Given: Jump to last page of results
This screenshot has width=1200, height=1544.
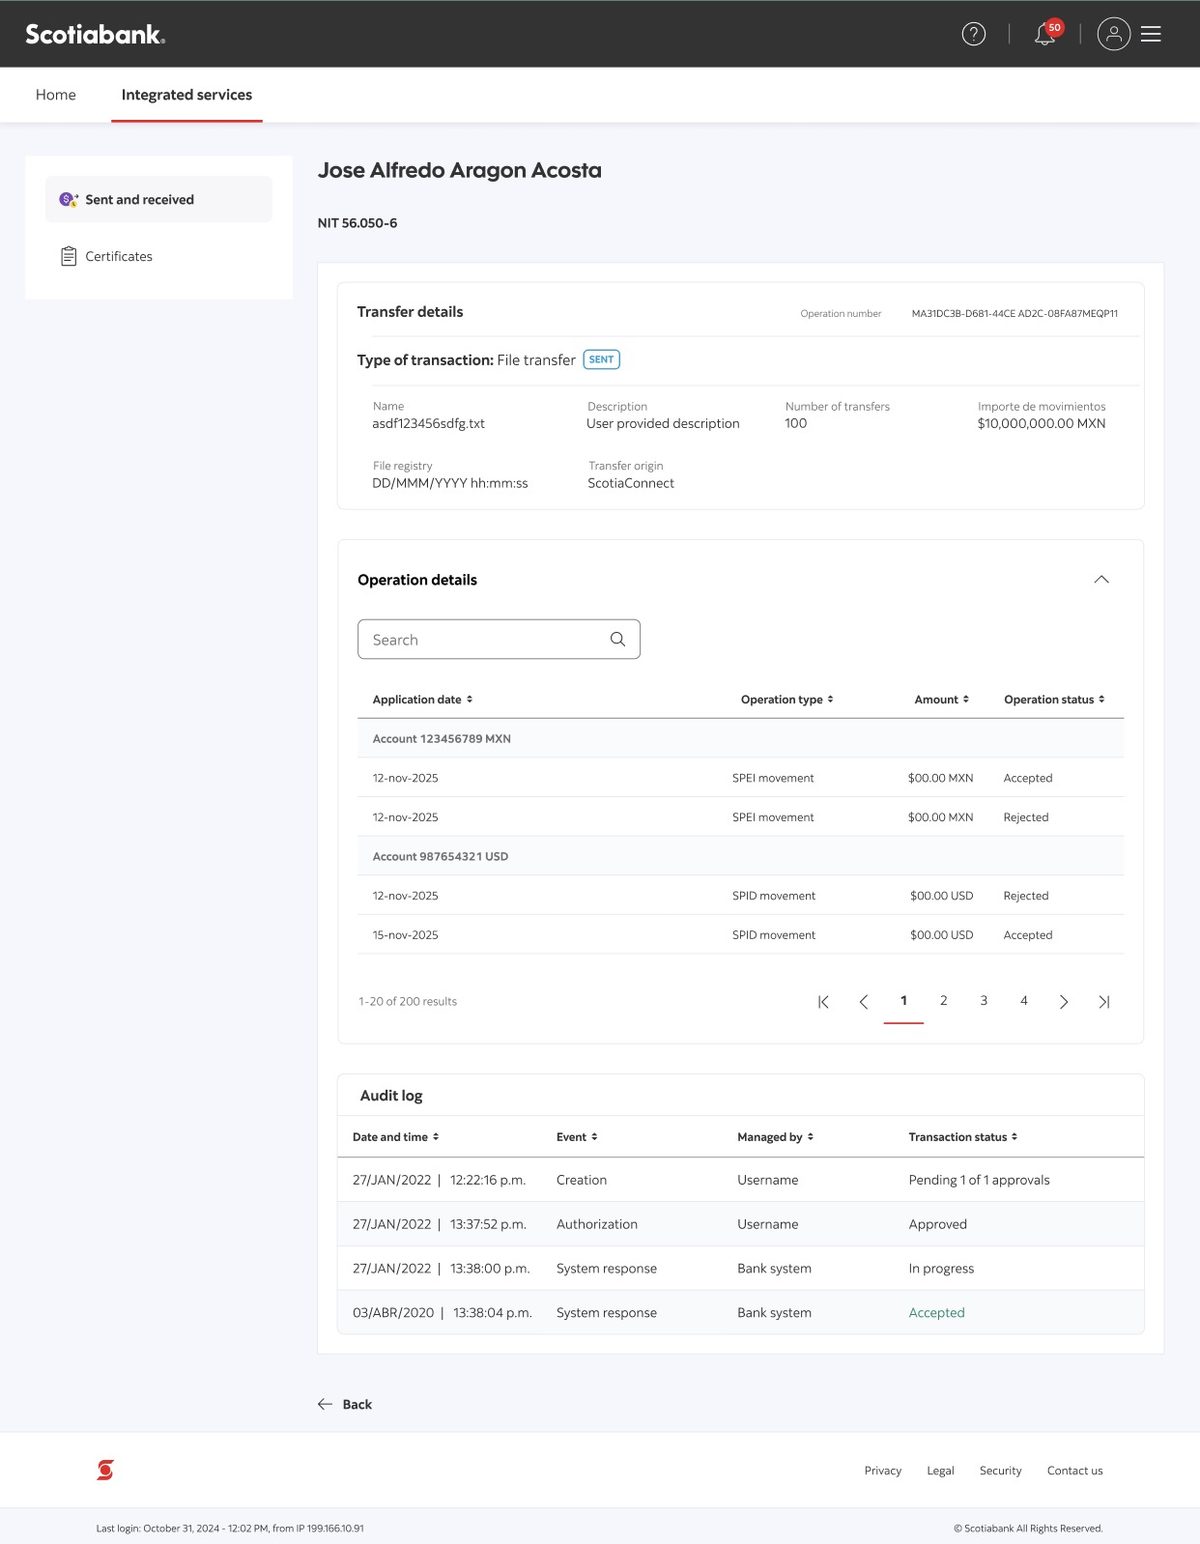Looking at the screenshot, I should (1104, 1001).
